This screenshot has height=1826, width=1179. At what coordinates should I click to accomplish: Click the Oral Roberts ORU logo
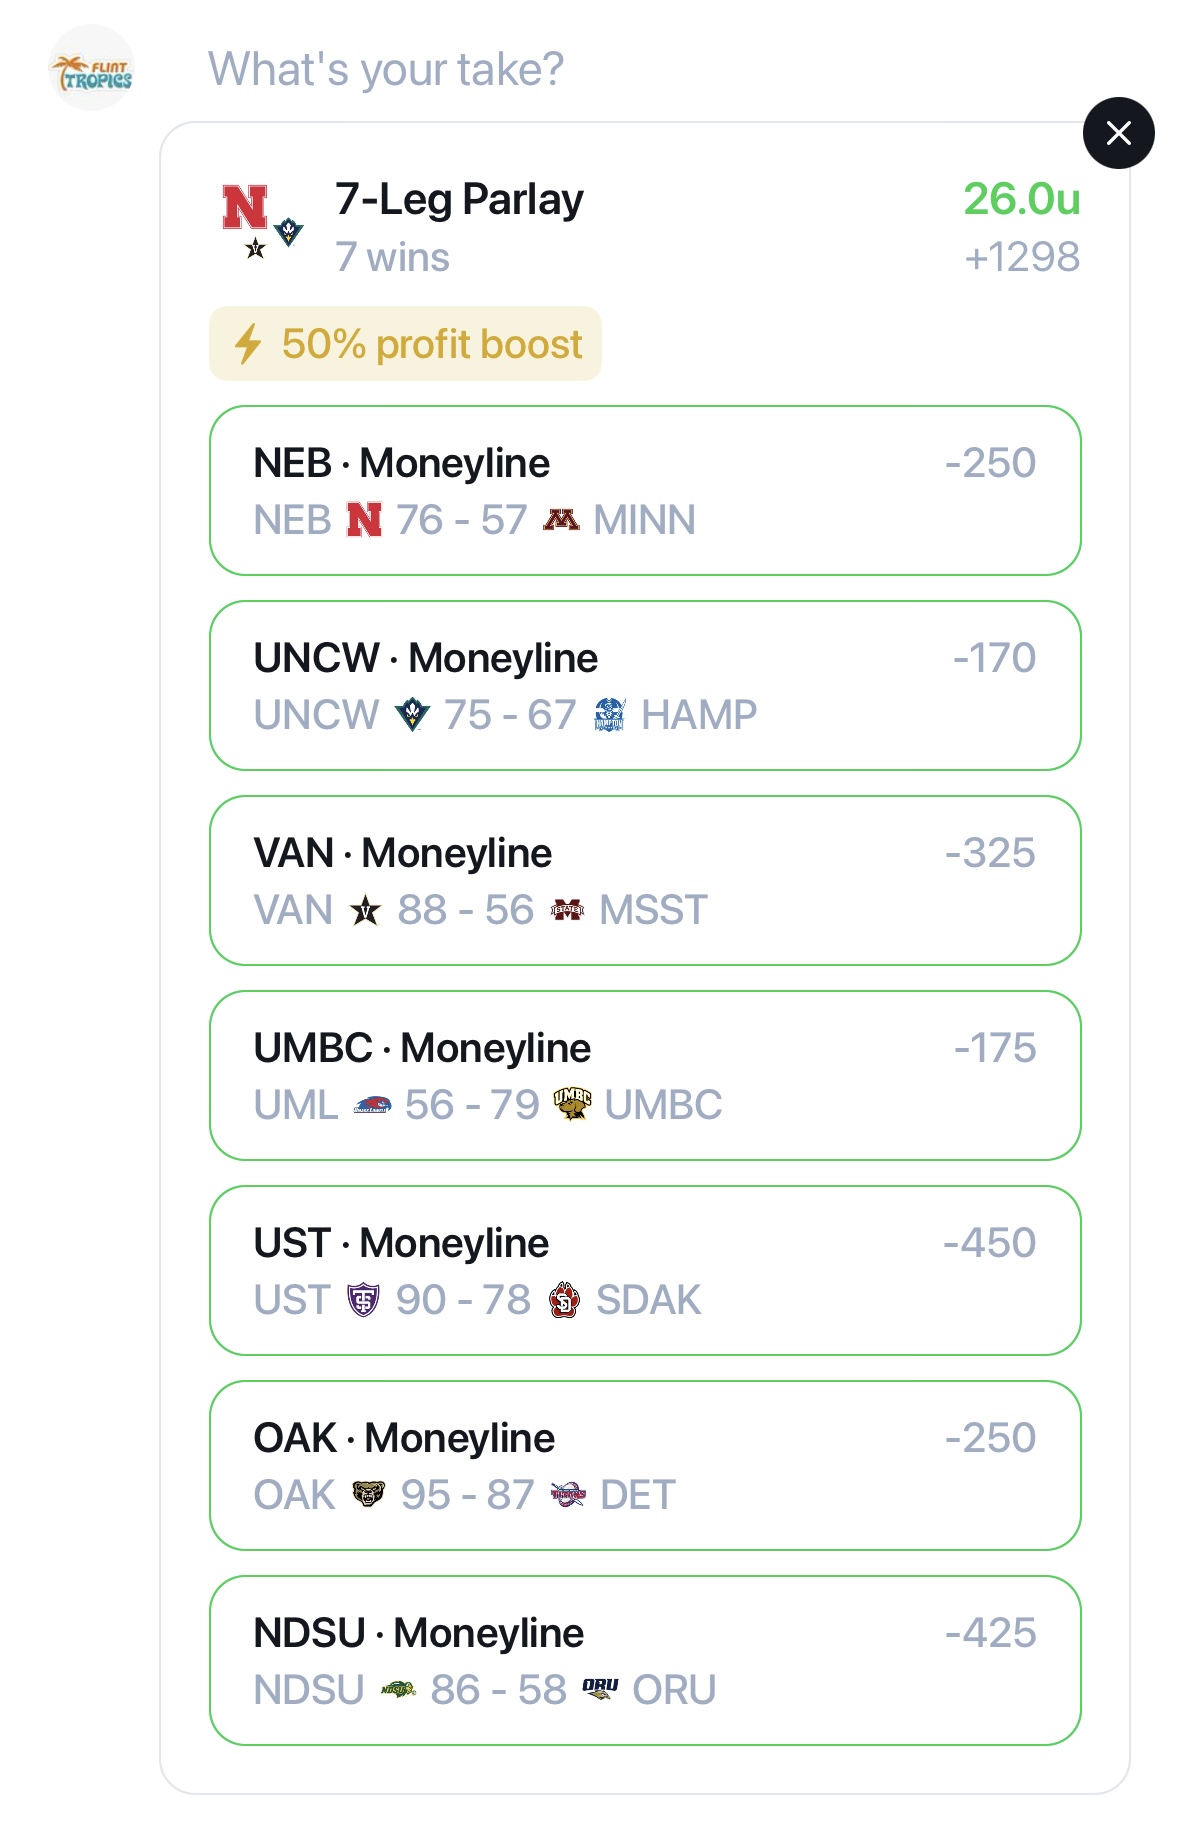600,1690
